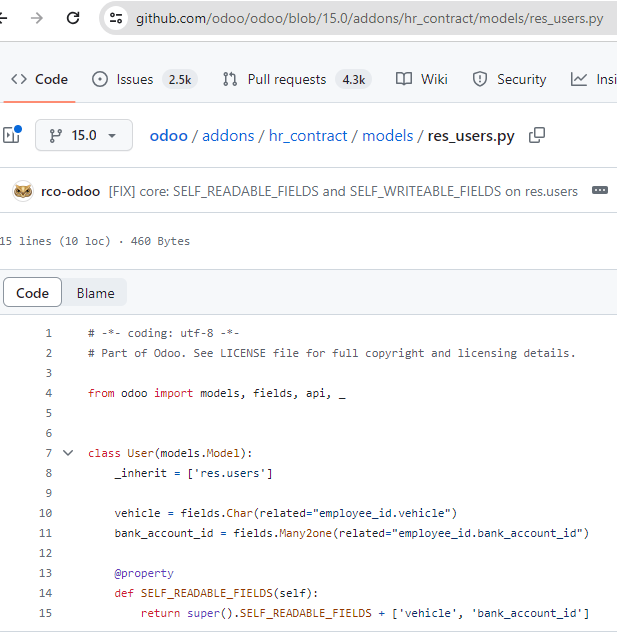Open rco-odoo author link
This screenshot has width=617, height=632.
tap(71, 191)
